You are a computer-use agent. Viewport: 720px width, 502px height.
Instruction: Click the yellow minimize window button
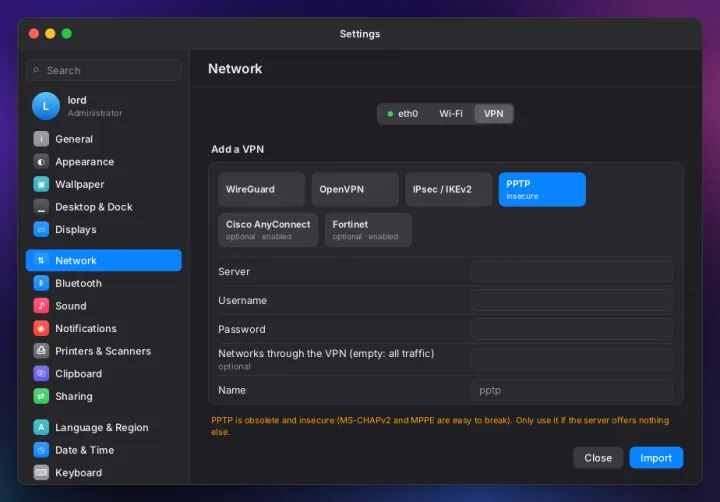(50, 34)
